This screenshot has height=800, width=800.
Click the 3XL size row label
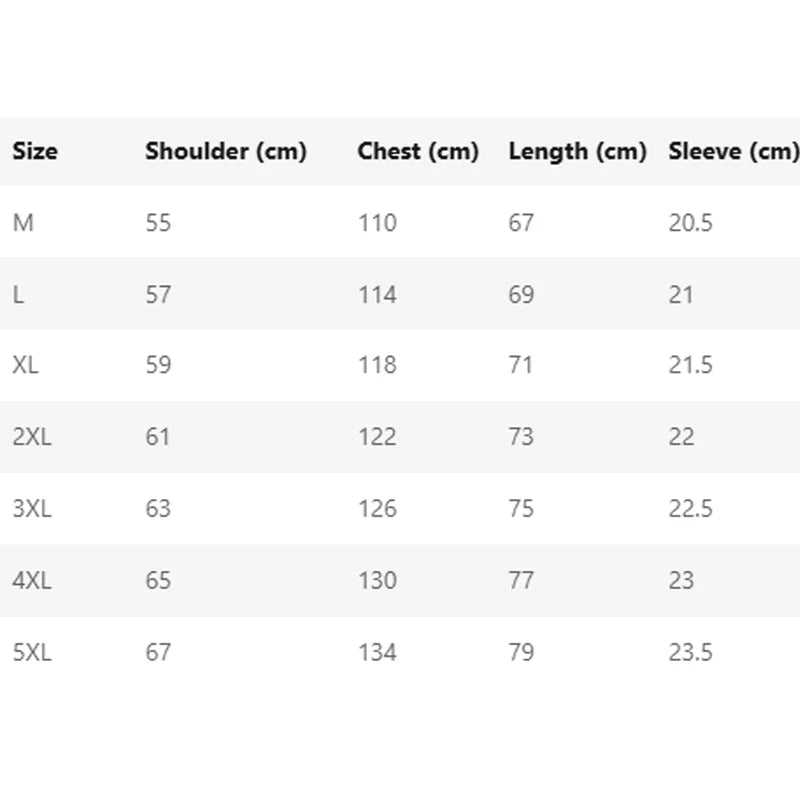point(32,509)
